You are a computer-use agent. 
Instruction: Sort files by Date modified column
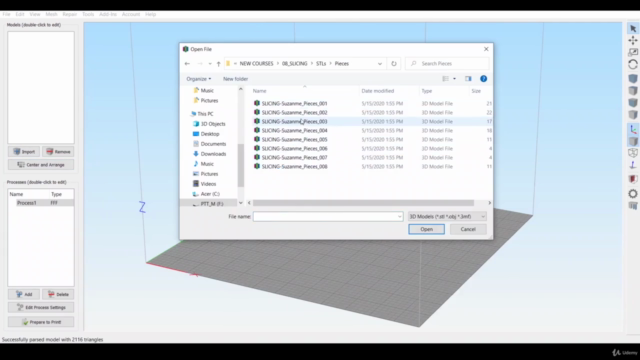tap(378, 91)
